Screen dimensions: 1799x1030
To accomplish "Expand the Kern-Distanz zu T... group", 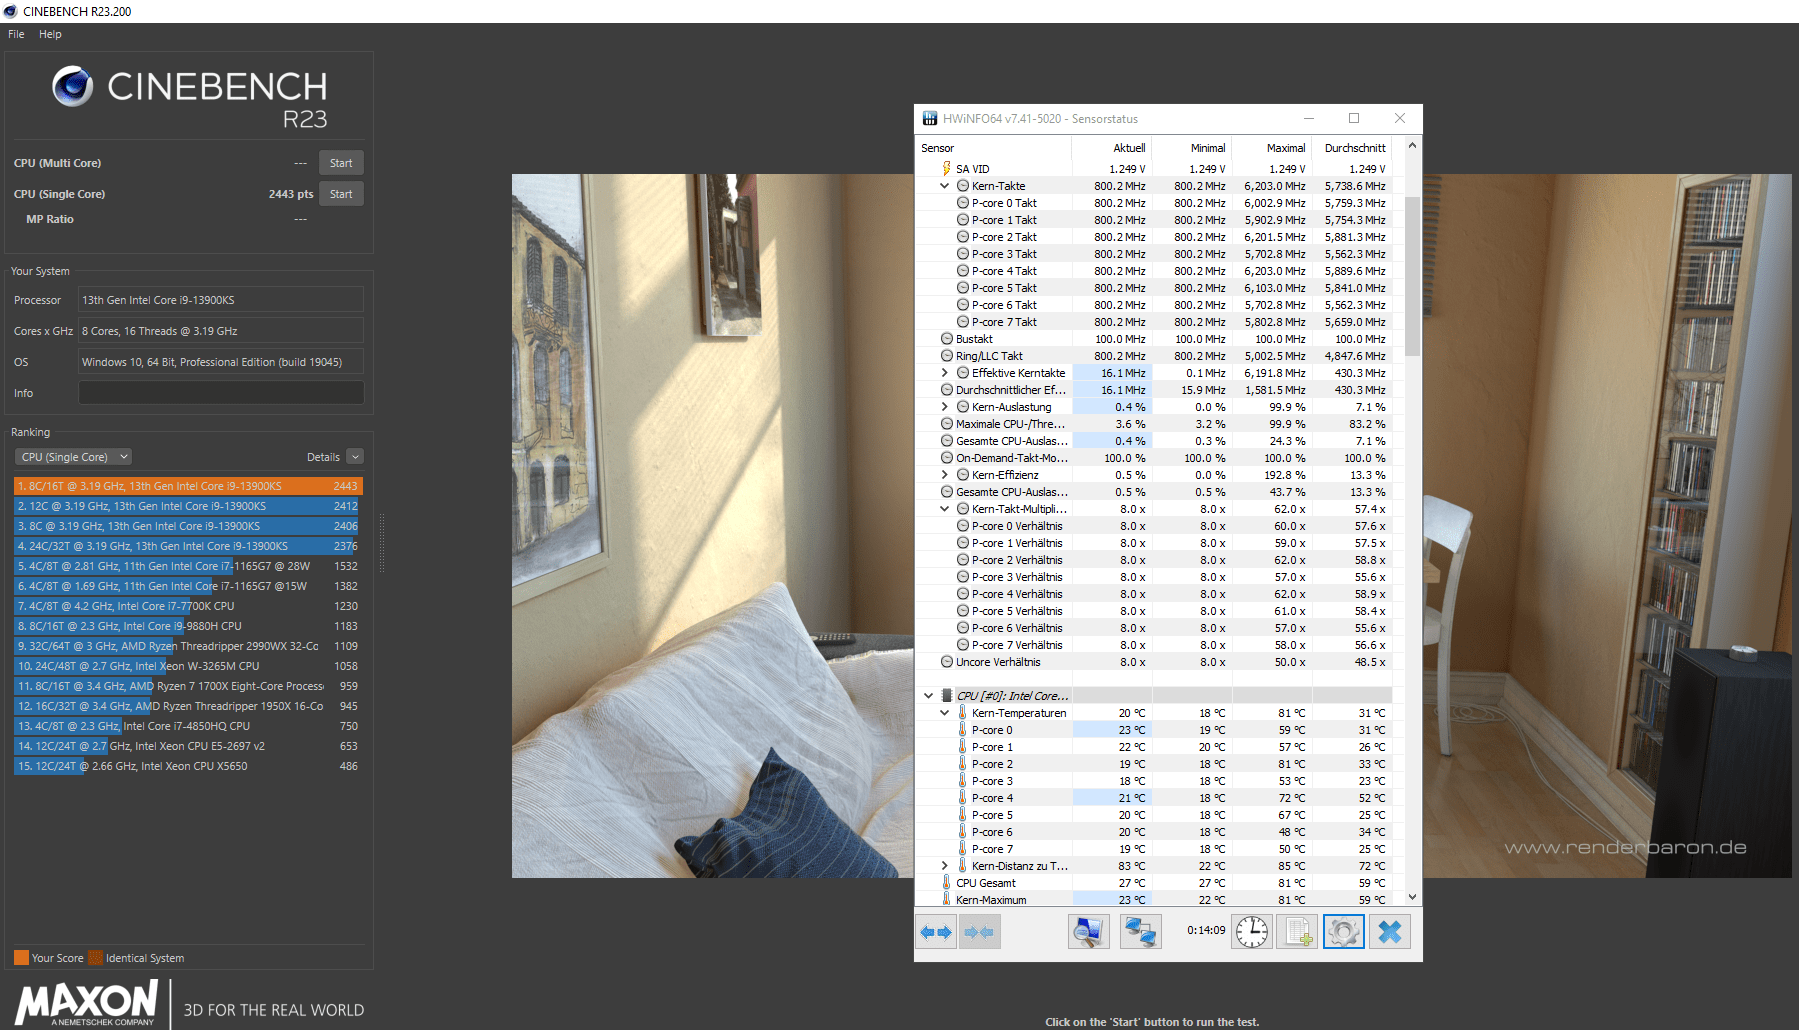I will click(x=944, y=866).
